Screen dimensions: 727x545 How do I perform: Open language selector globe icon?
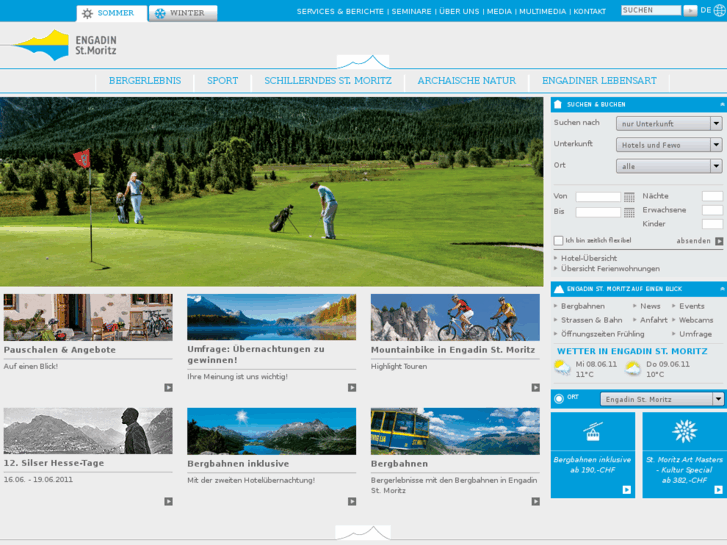coord(720,10)
